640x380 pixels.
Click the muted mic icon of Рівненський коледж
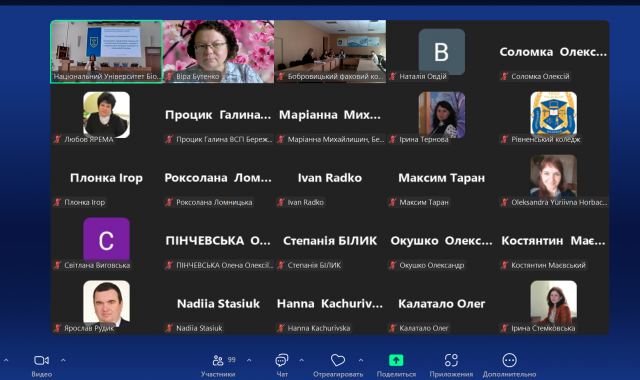504,139
